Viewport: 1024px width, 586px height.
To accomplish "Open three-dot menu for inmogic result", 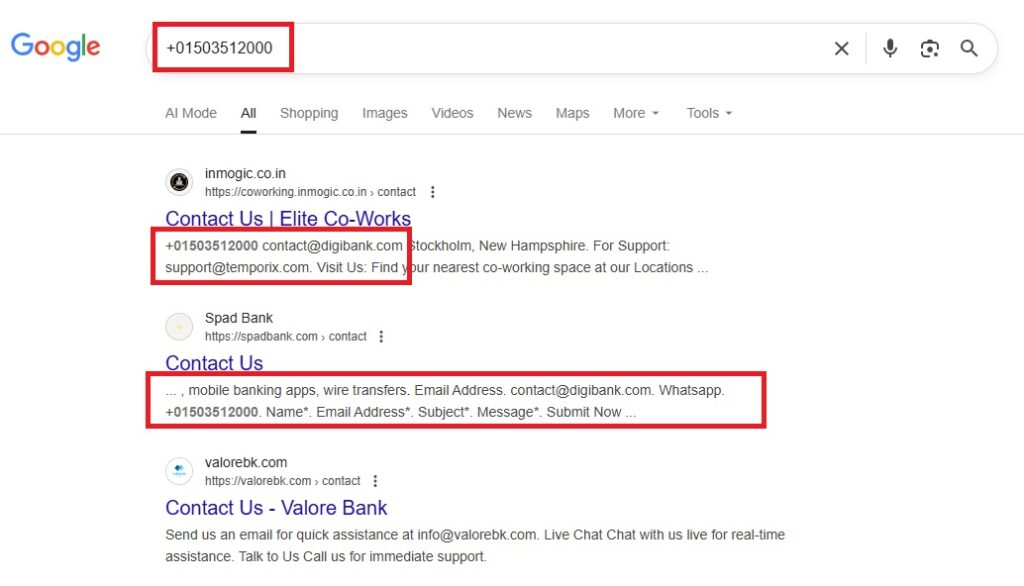I will [432, 192].
